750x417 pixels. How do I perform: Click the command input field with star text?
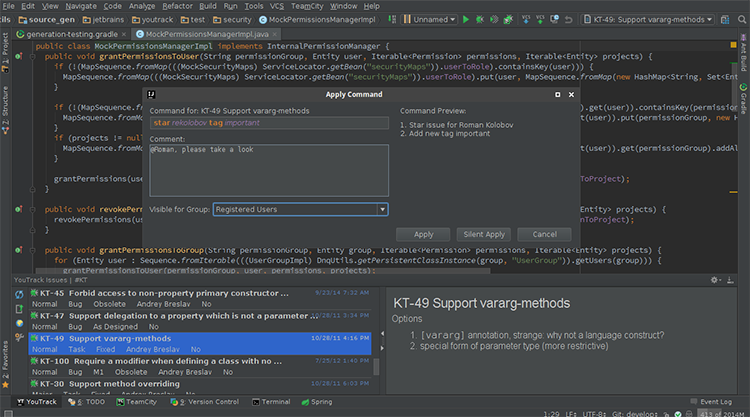point(269,123)
